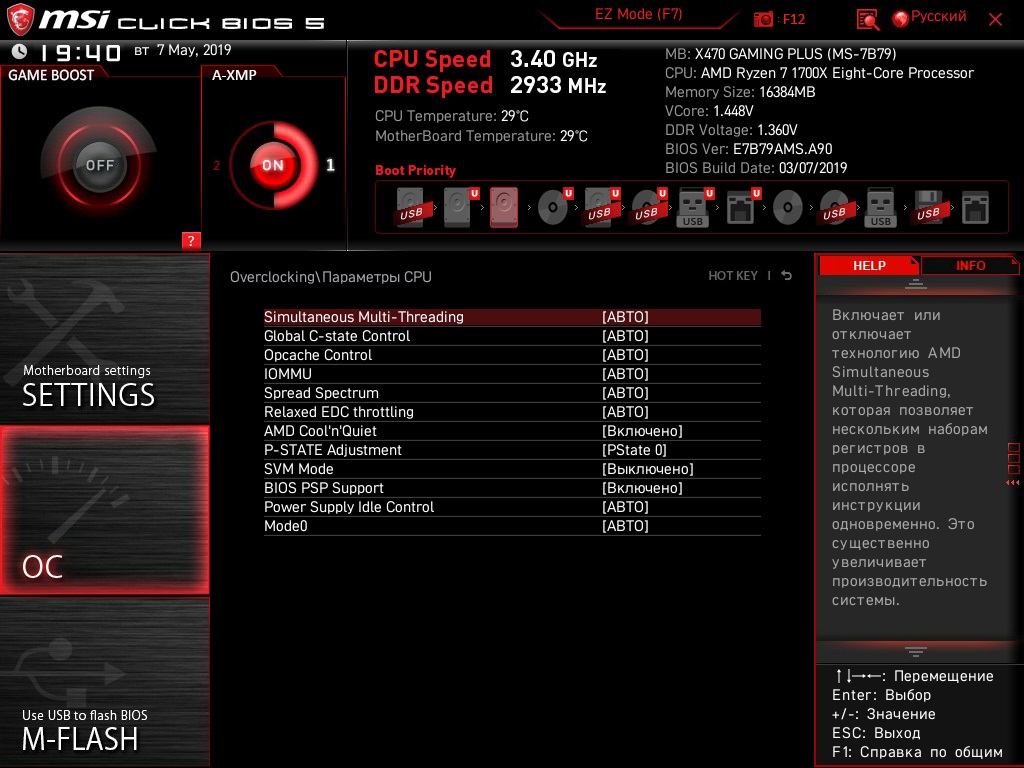This screenshot has height=768, width=1024.
Task: Open Spread Spectrum value dropdown
Action: pos(625,392)
